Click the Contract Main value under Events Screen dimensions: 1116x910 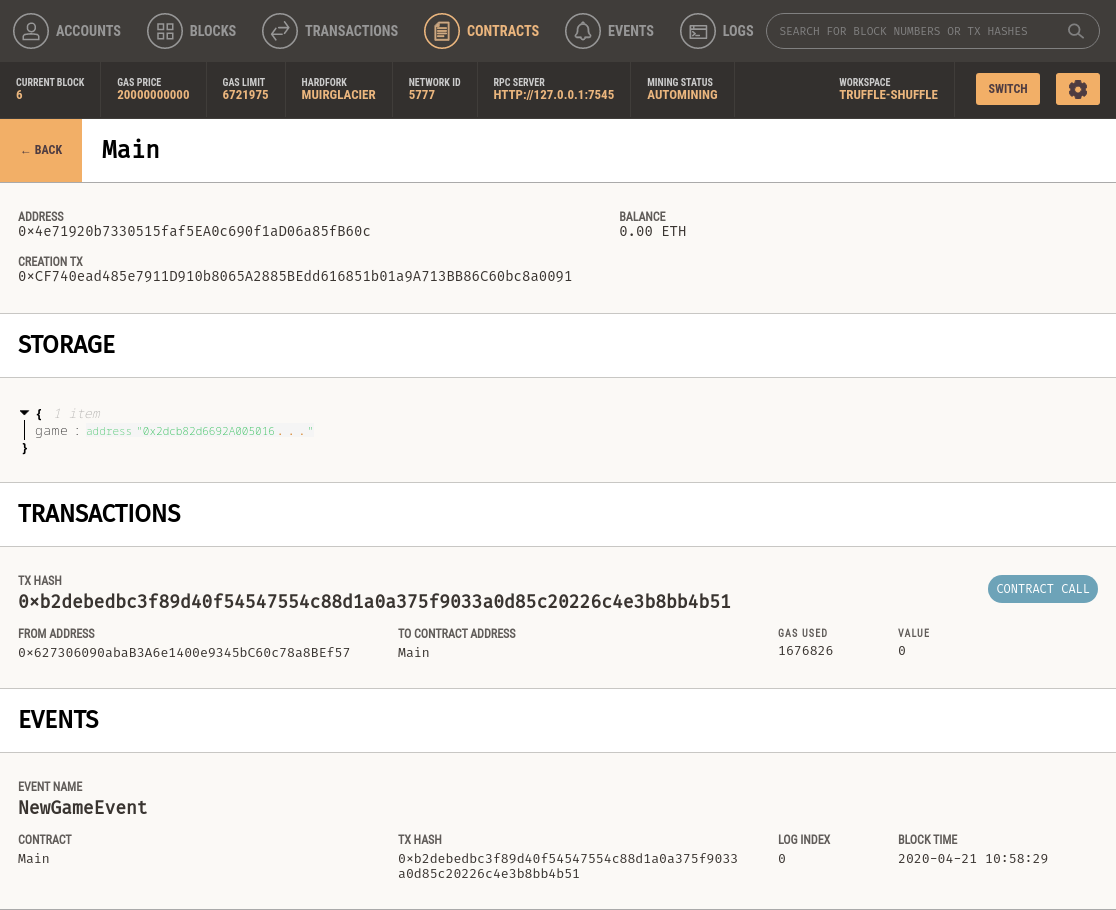(x=33, y=859)
